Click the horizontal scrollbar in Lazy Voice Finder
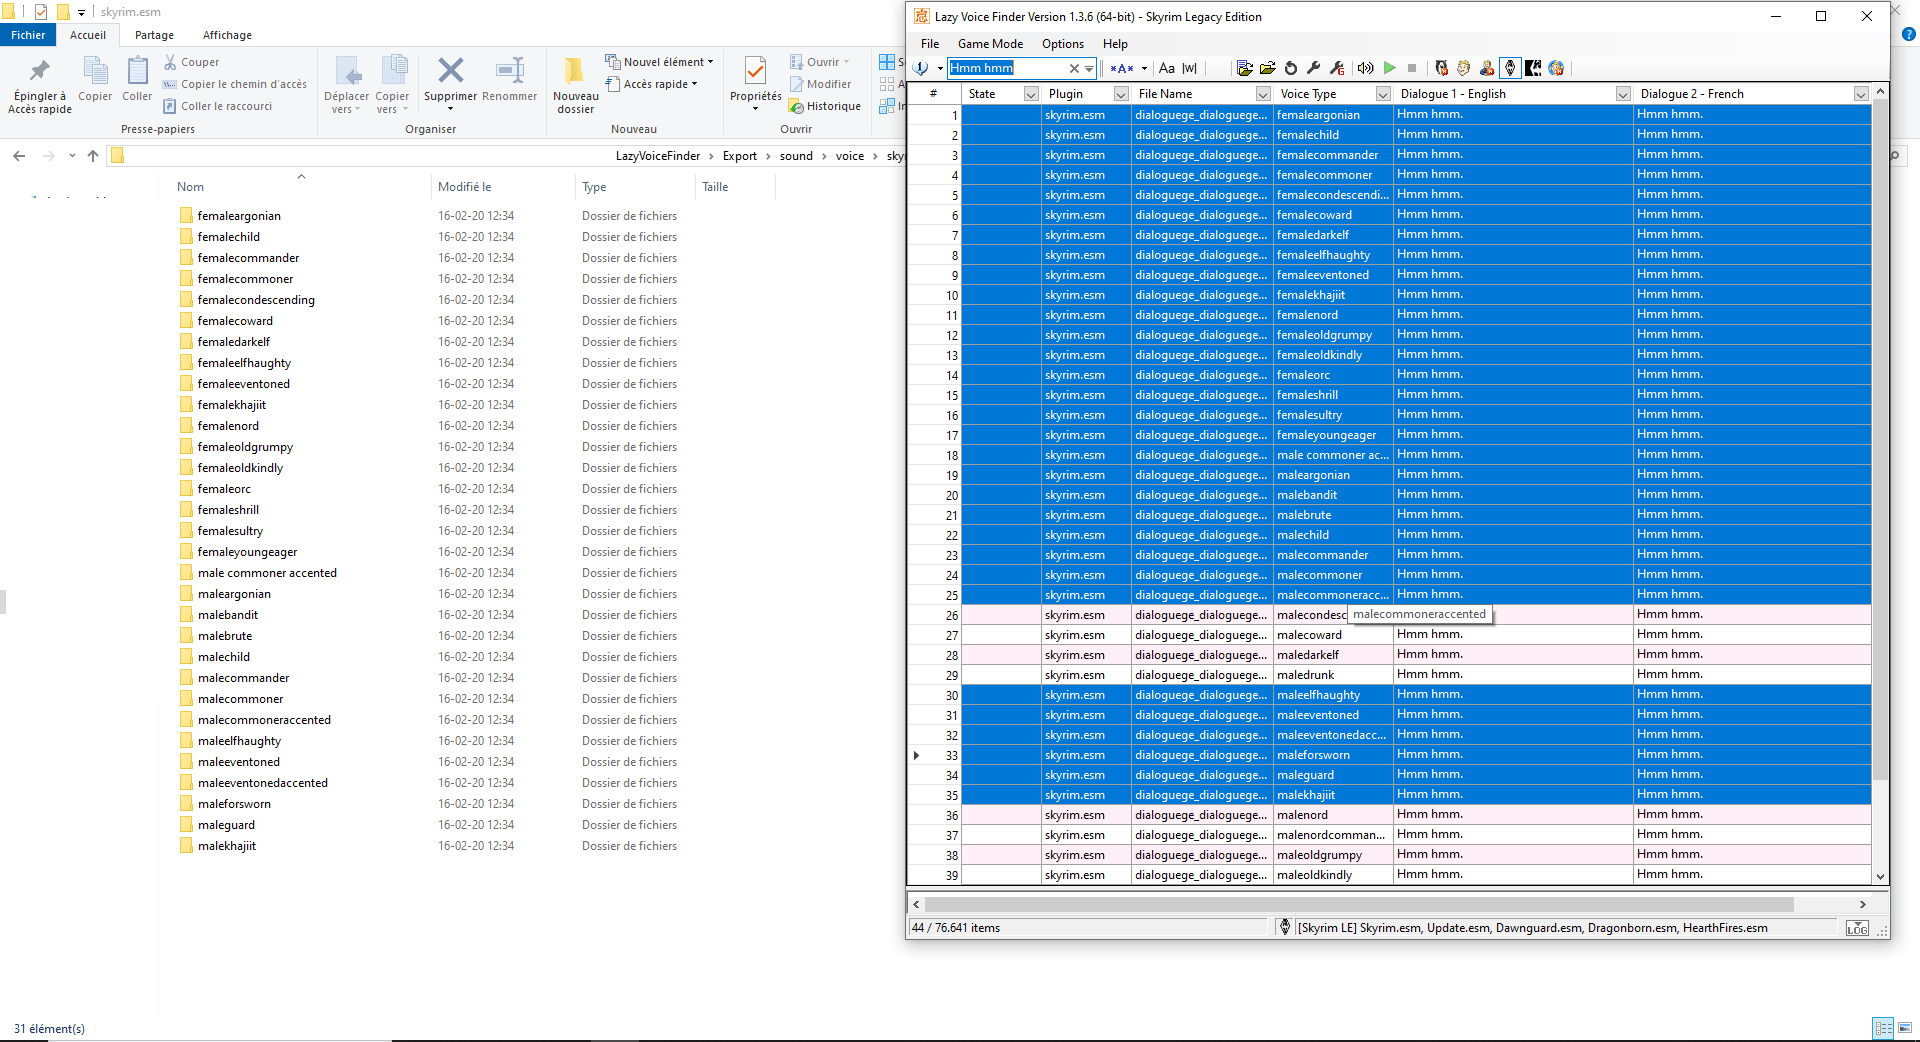Viewport: 1920px width, 1042px height. click(1360, 904)
